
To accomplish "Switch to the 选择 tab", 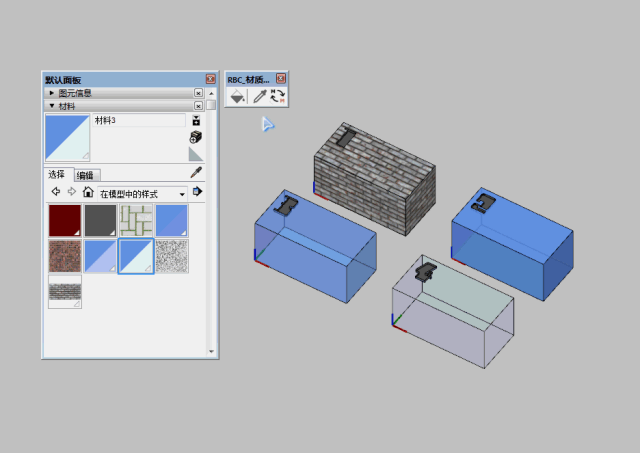I will (x=56, y=174).
